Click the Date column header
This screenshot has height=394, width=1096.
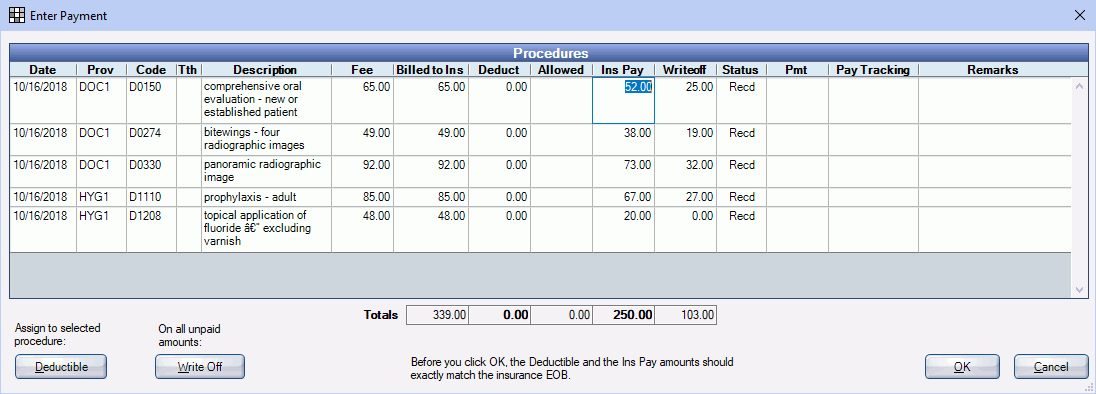coord(43,70)
